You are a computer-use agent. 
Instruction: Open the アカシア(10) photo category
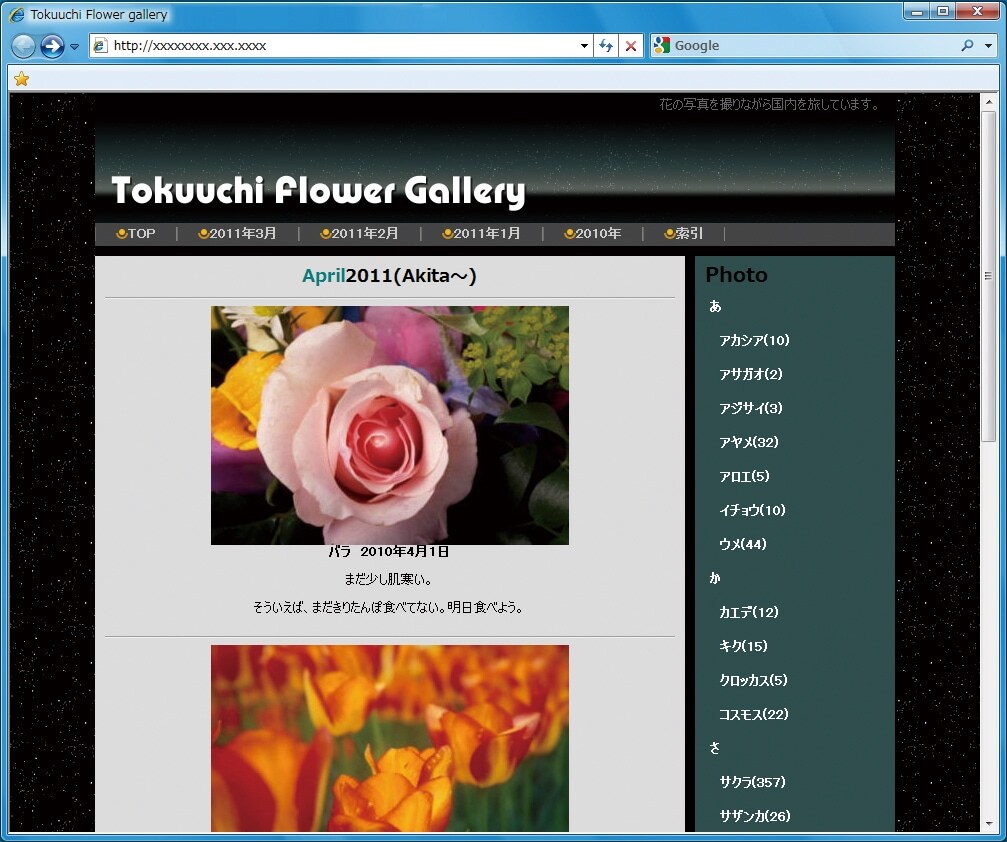(x=754, y=340)
